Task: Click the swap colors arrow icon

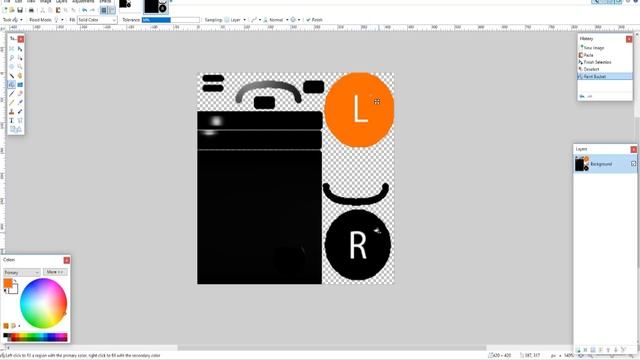Action: click(15, 281)
